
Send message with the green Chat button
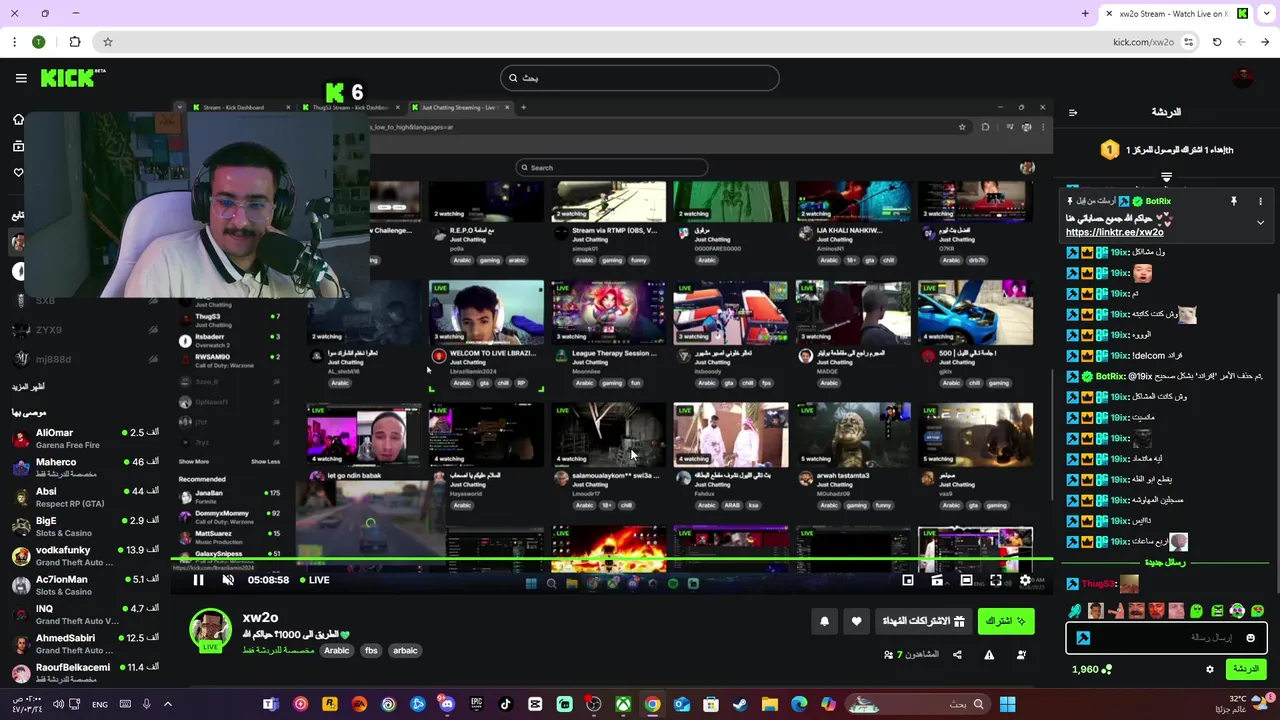coord(1245,669)
